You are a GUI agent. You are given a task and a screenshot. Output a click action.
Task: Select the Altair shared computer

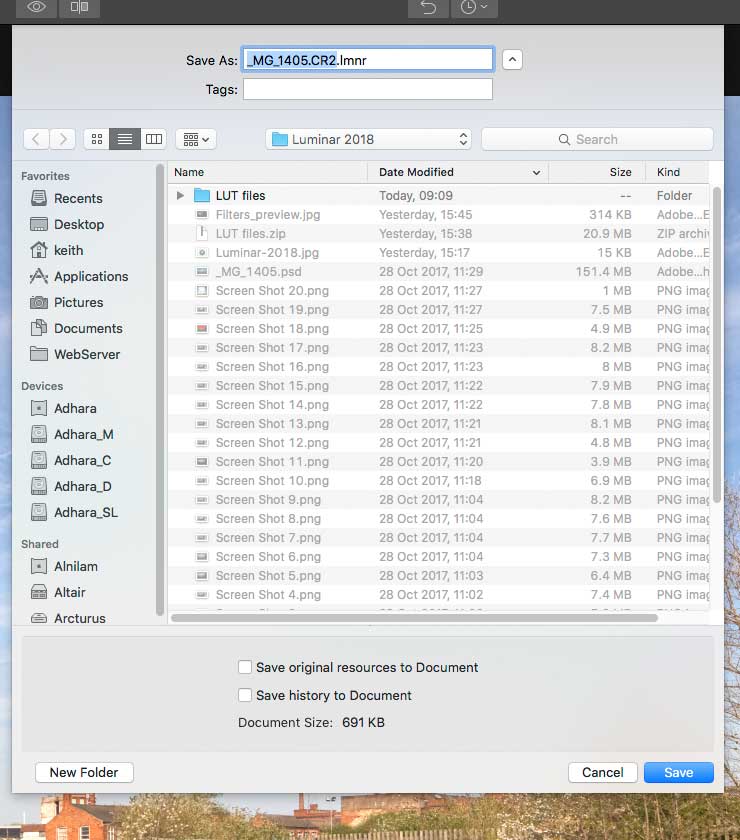pos(70,592)
